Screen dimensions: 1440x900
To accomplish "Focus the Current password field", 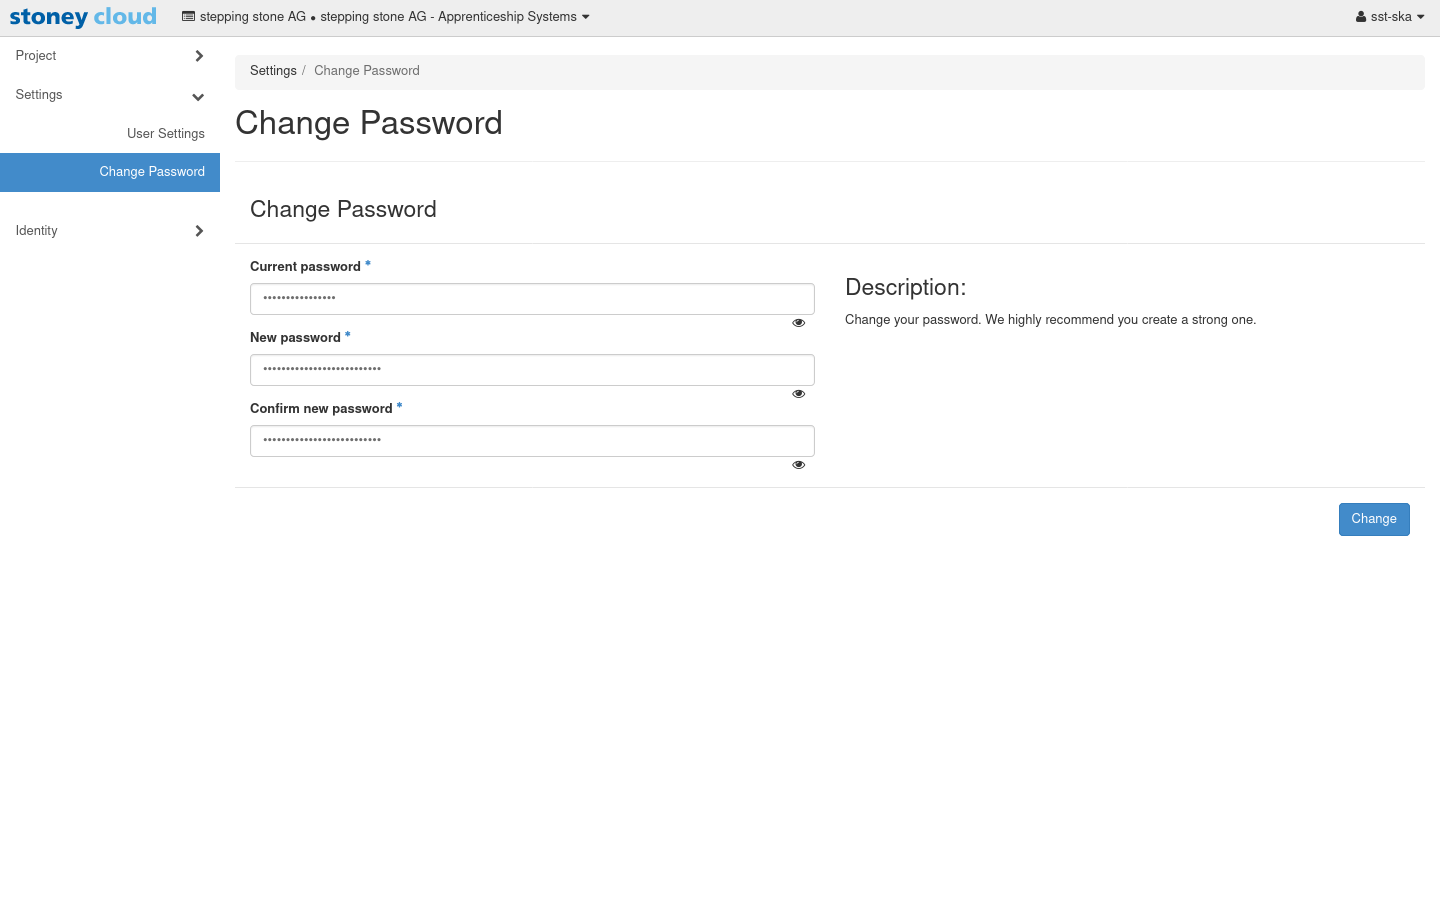I will pos(532,299).
